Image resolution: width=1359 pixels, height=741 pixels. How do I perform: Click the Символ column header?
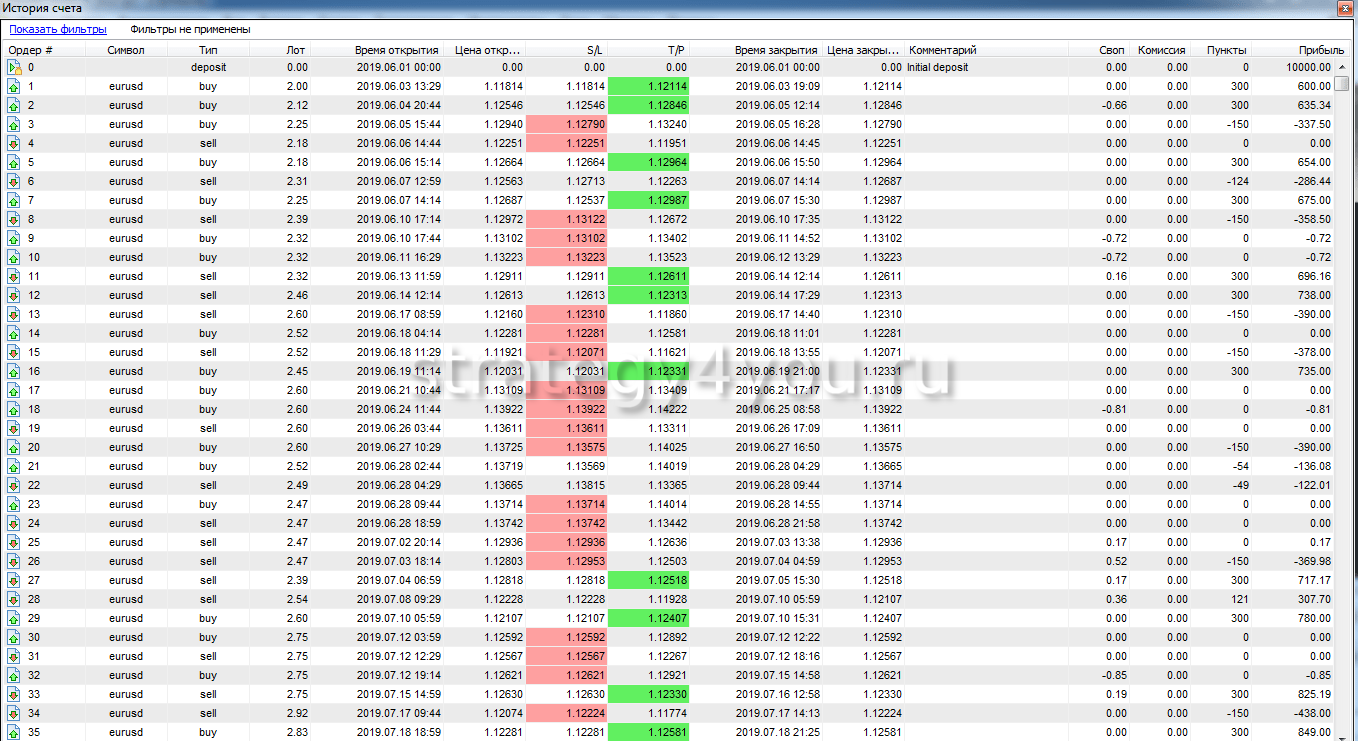click(x=127, y=49)
